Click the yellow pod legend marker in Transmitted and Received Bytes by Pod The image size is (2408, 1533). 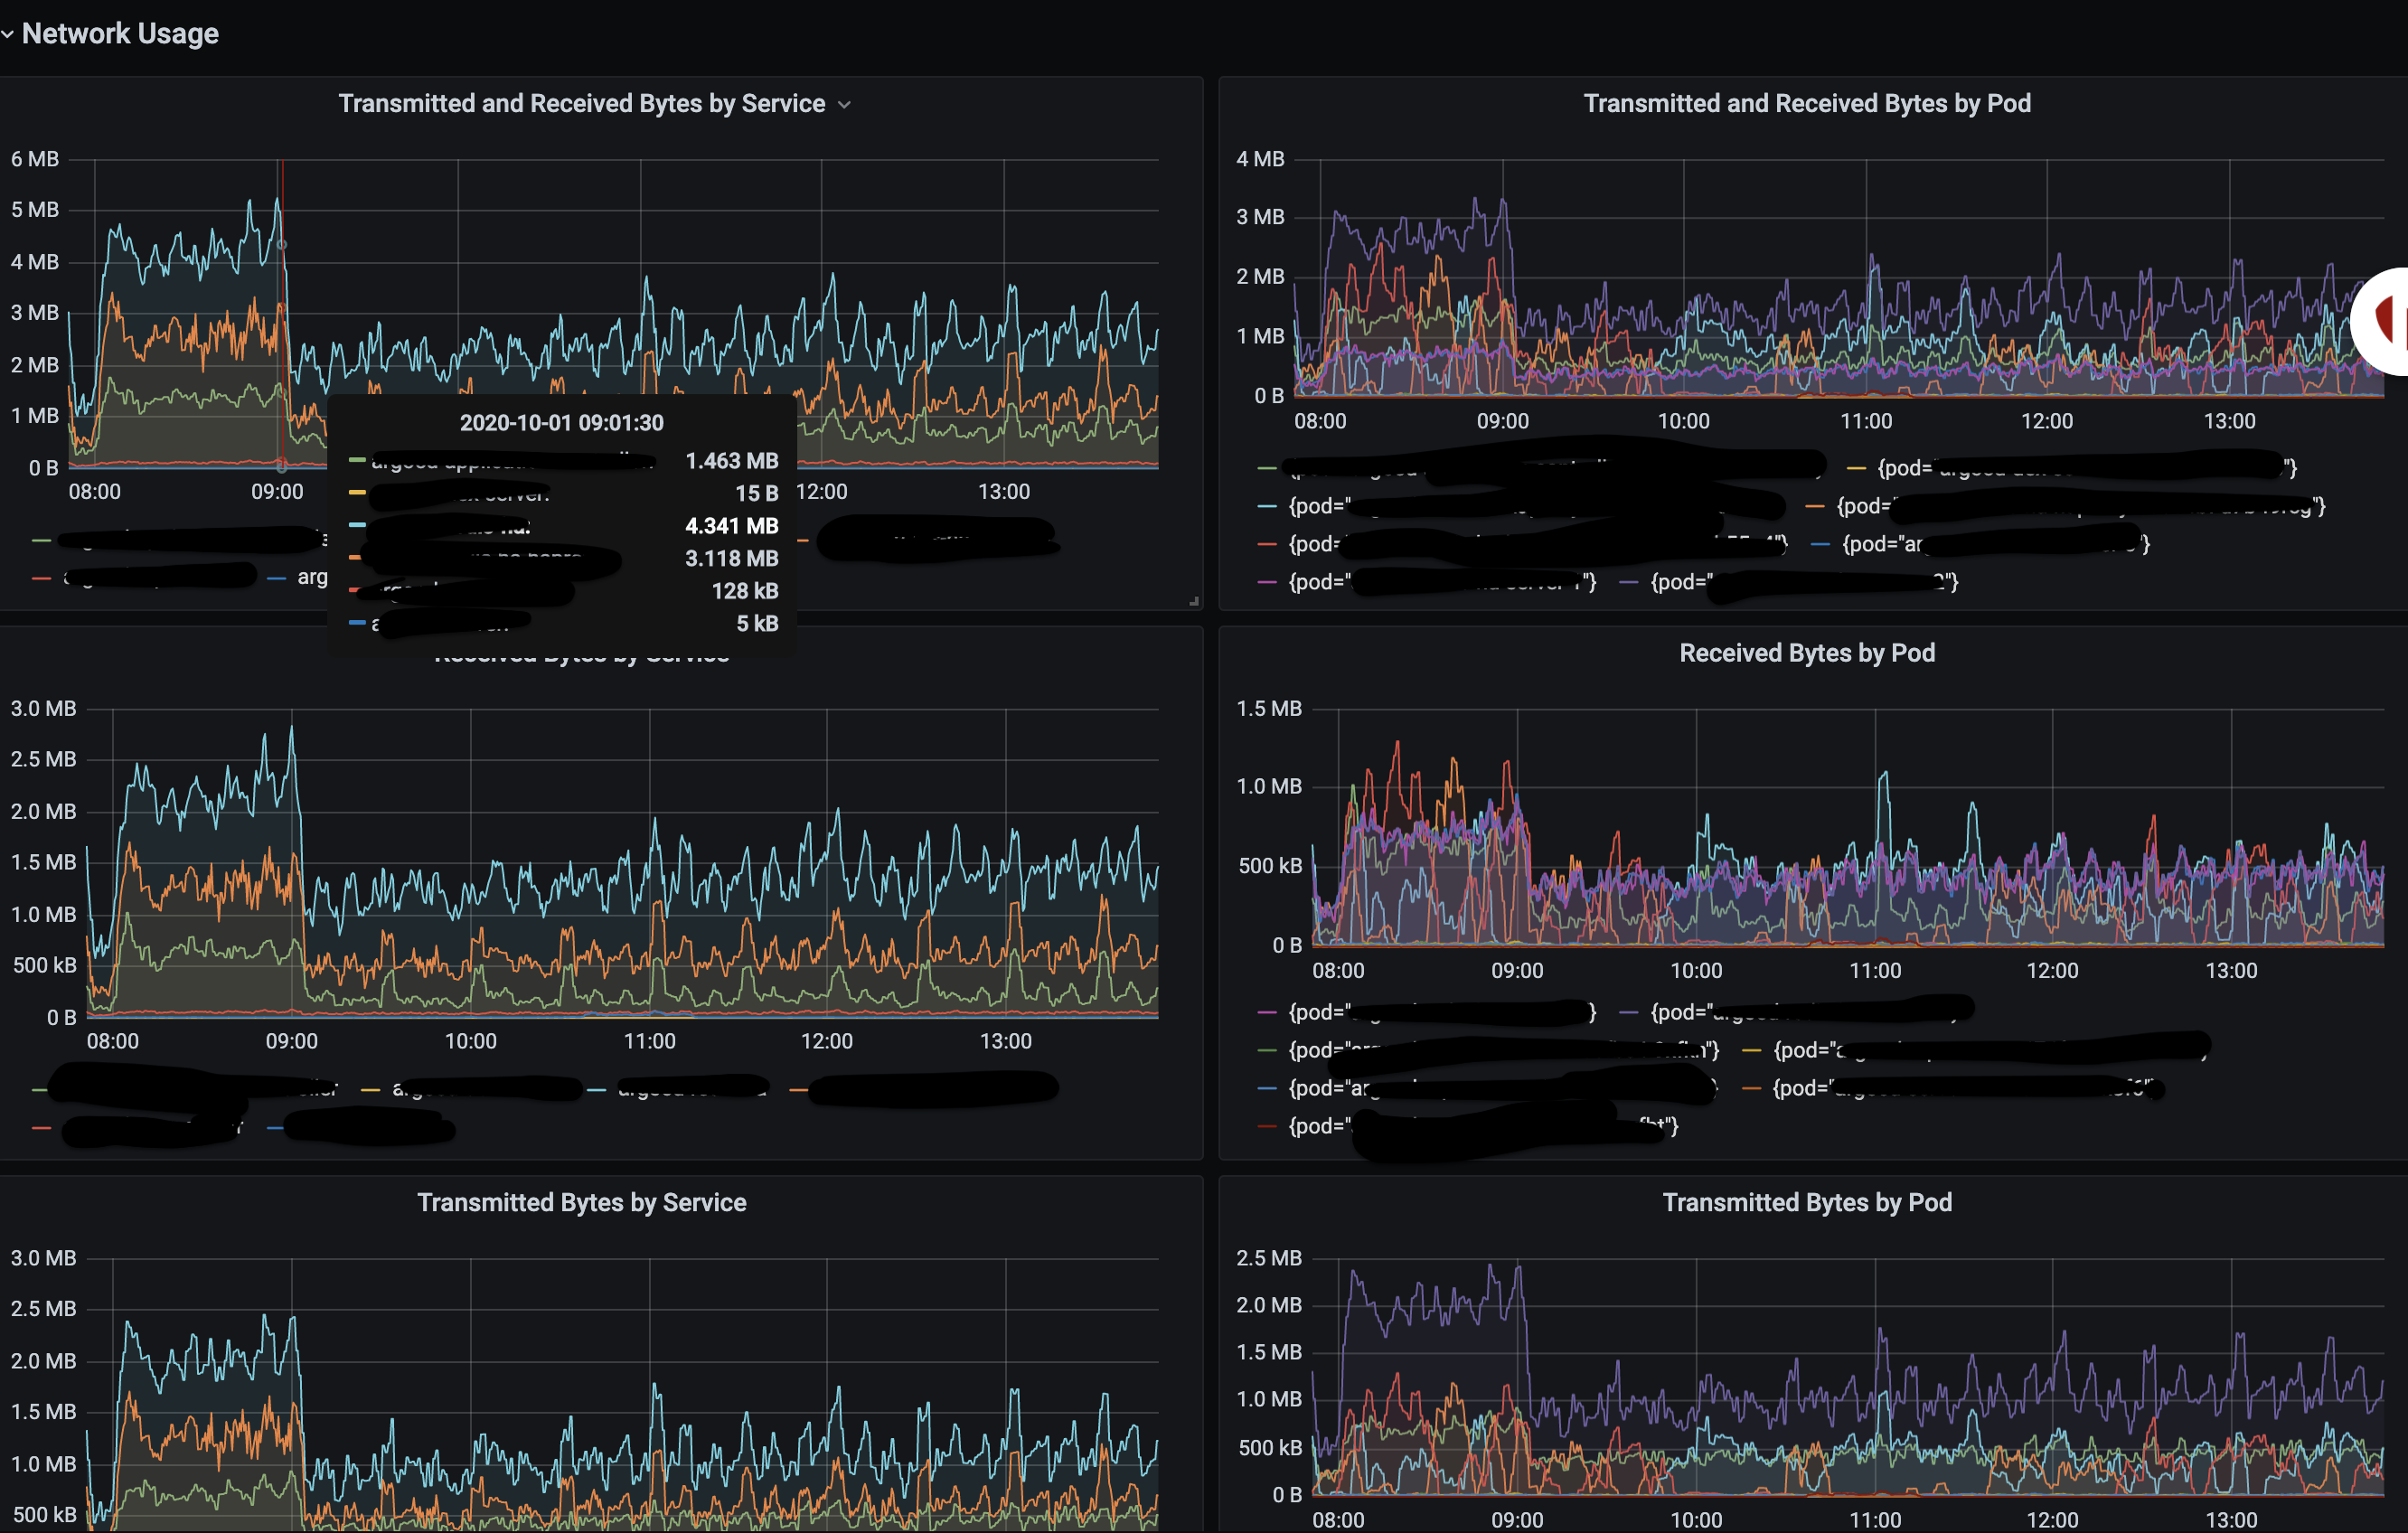click(x=1858, y=470)
